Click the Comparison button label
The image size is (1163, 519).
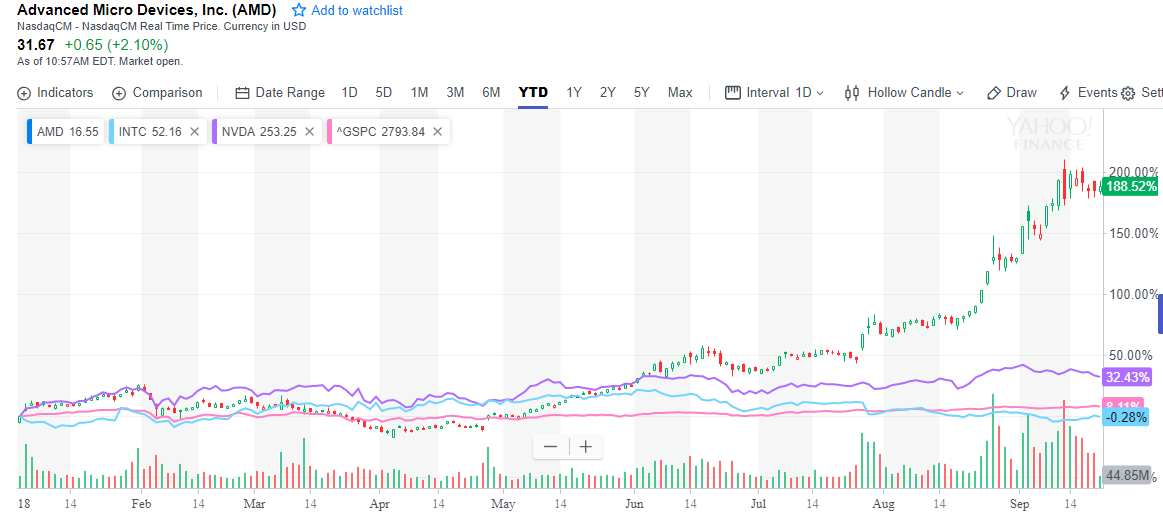(168, 93)
